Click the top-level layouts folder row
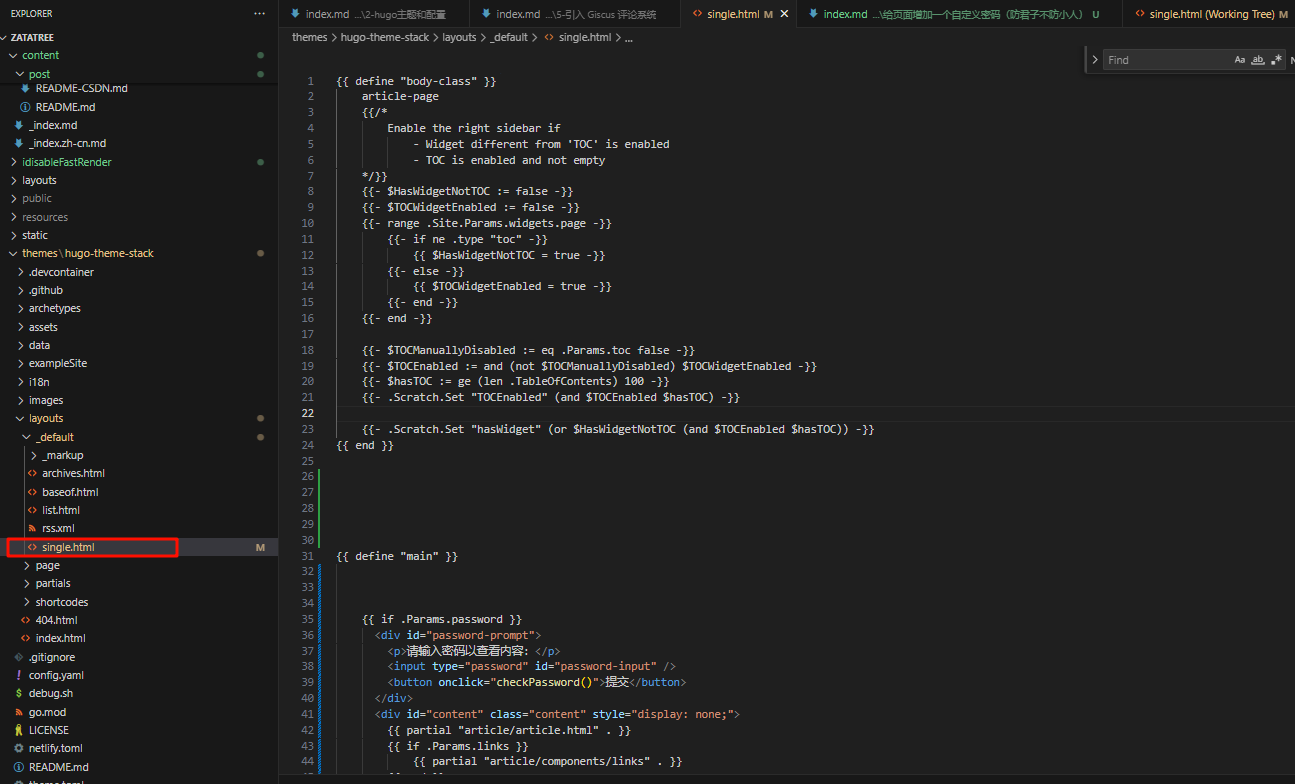1295x784 pixels. (139, 180)
